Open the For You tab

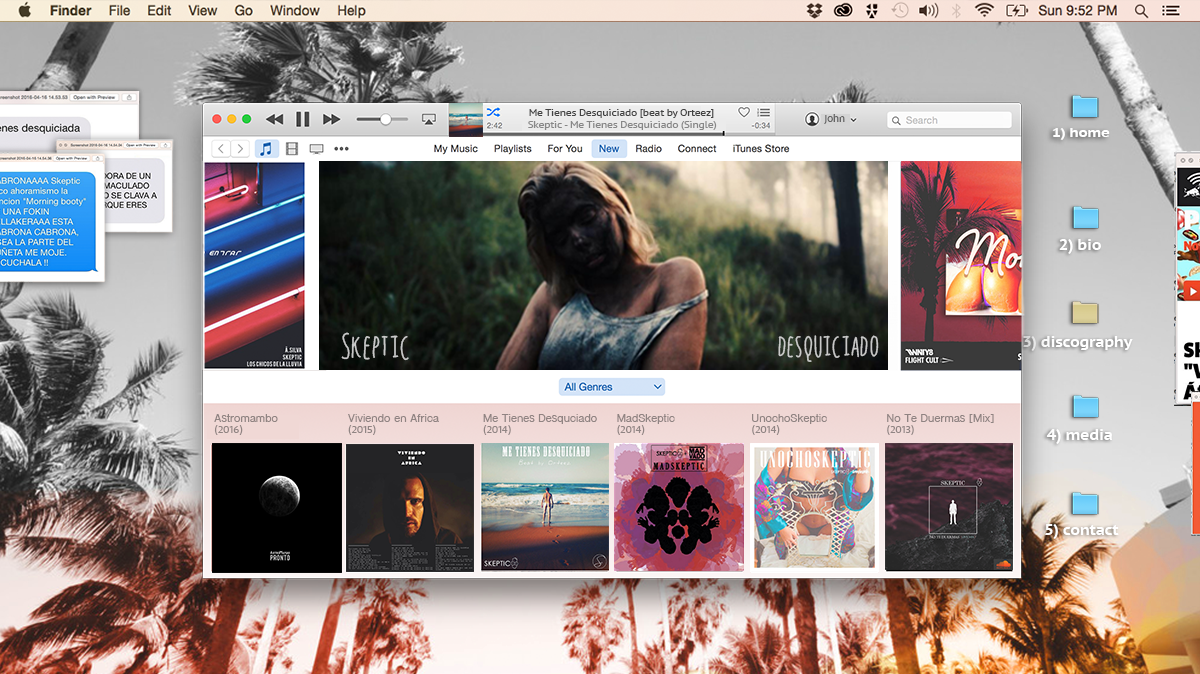pyautogui.click(x=565, y=149)
